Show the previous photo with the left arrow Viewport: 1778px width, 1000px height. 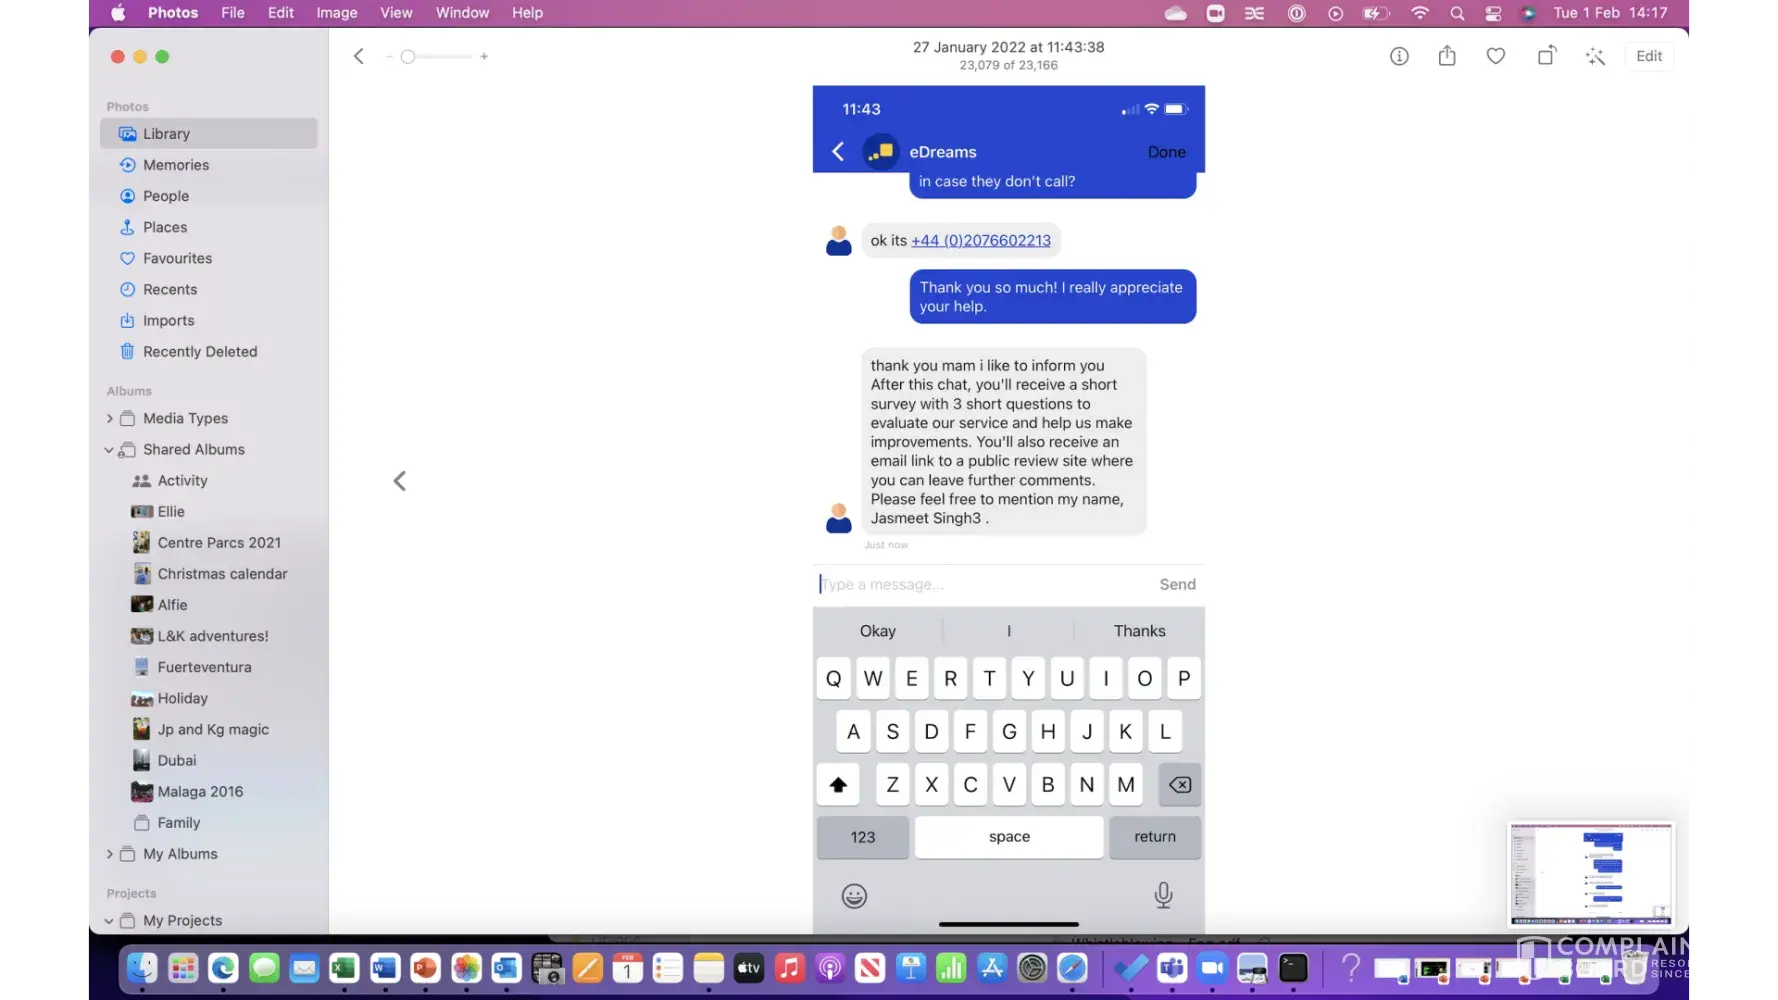pos(400,481)
